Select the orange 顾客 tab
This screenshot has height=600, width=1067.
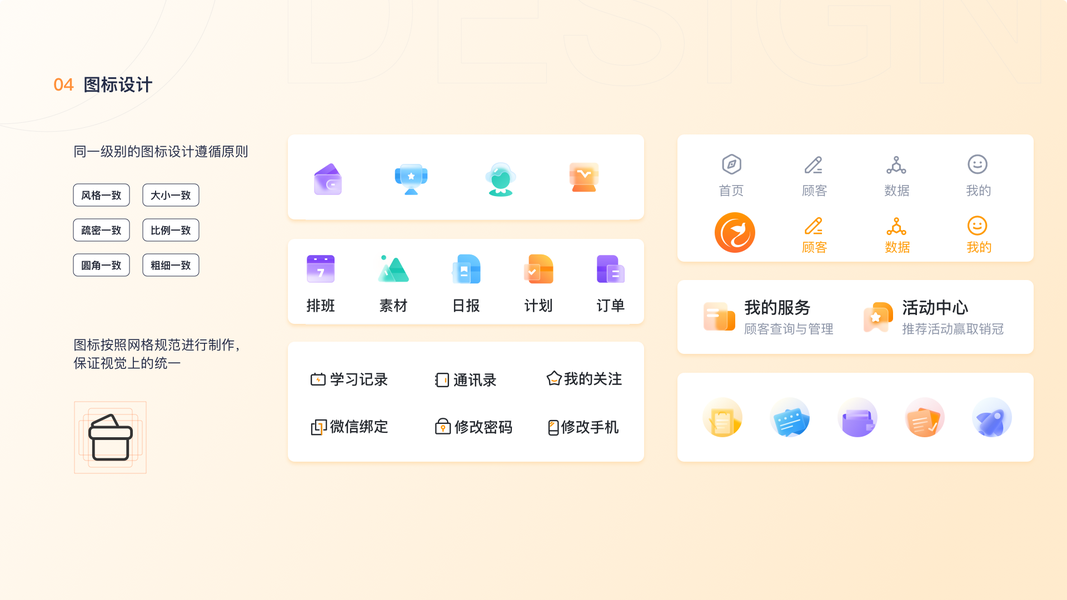(x=814, y=235)
